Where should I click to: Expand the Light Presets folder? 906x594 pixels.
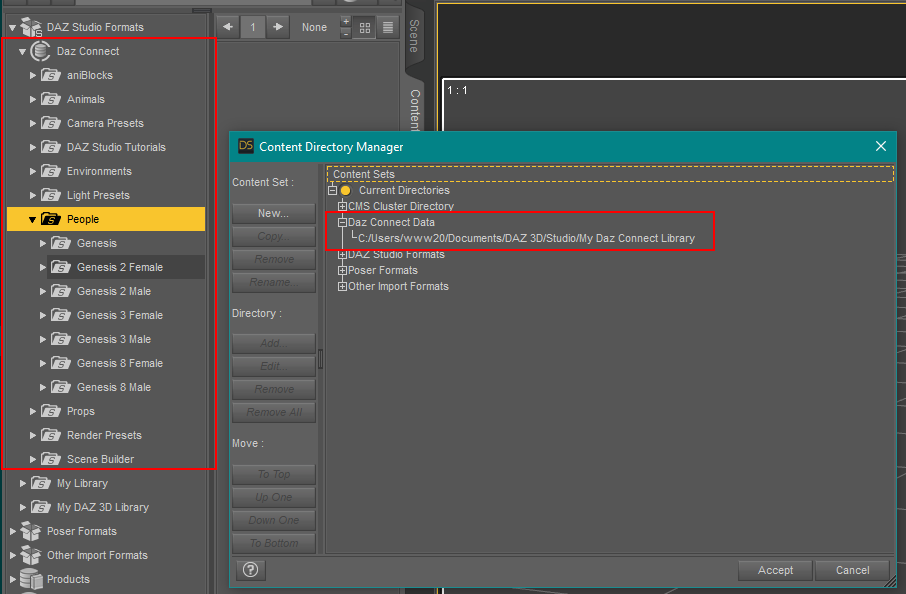[x=33, y=195]
